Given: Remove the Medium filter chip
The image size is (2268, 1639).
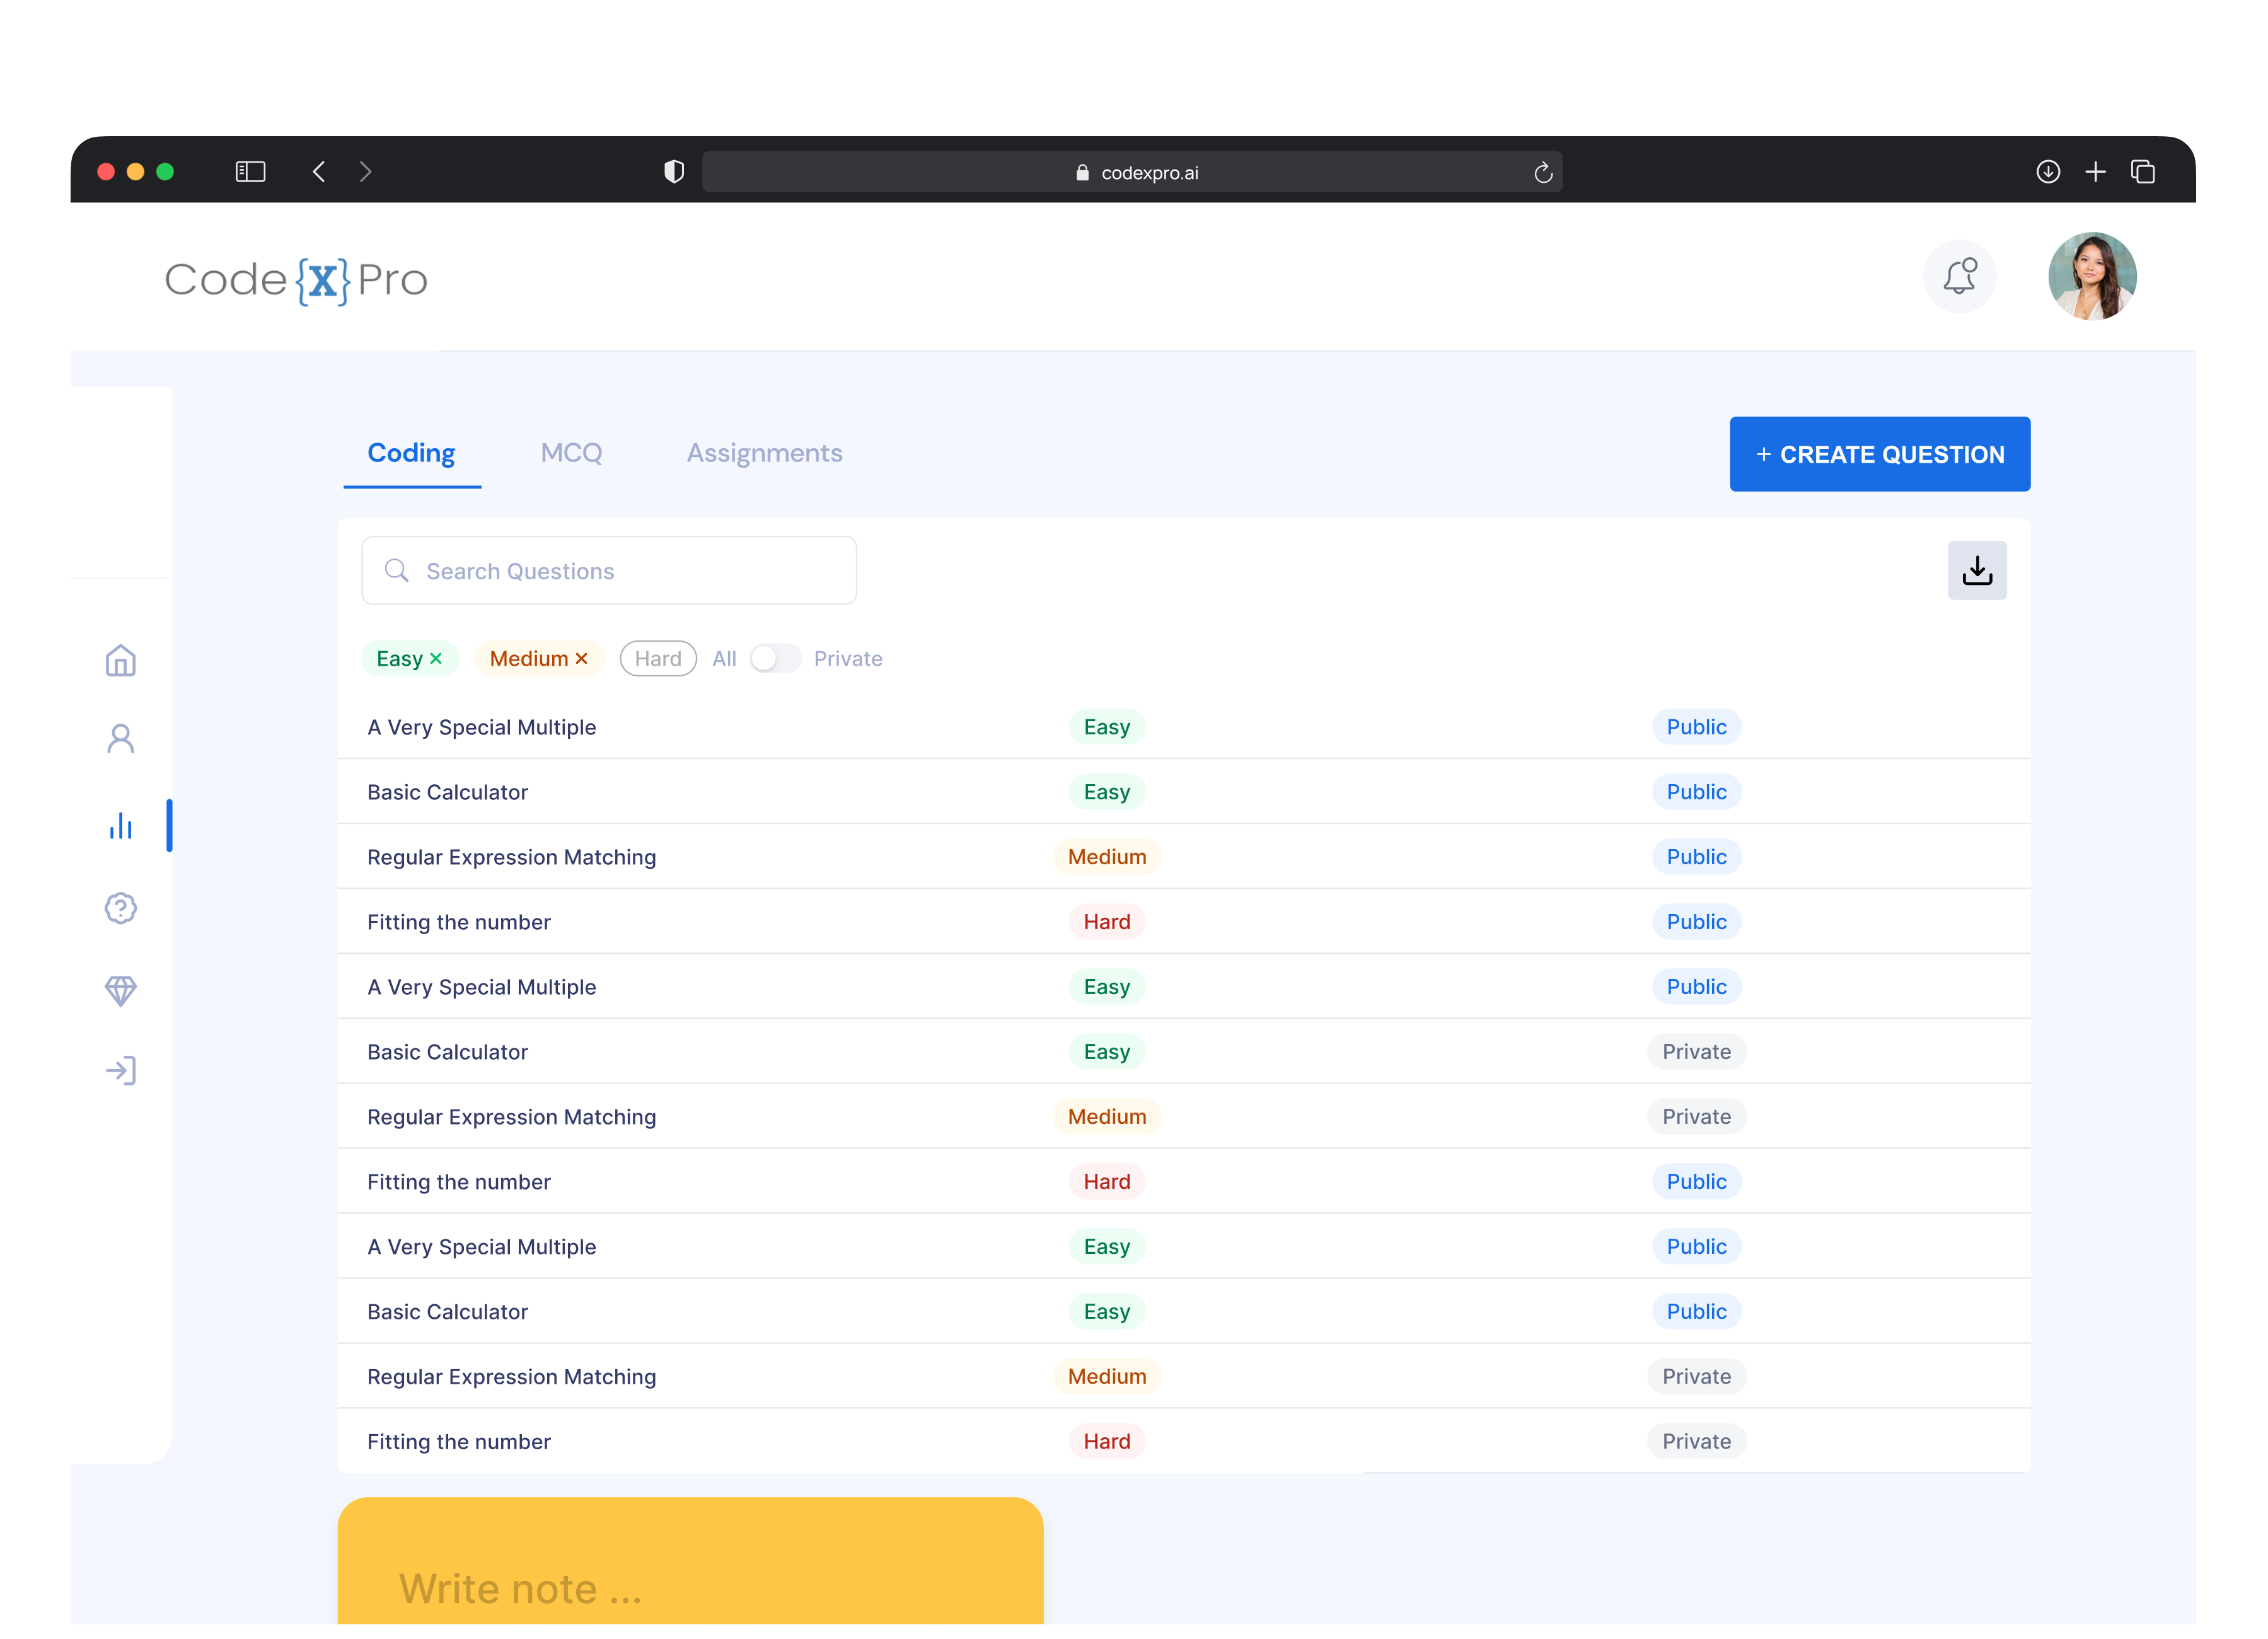Looking at the screenshot, I should [581, 659].
